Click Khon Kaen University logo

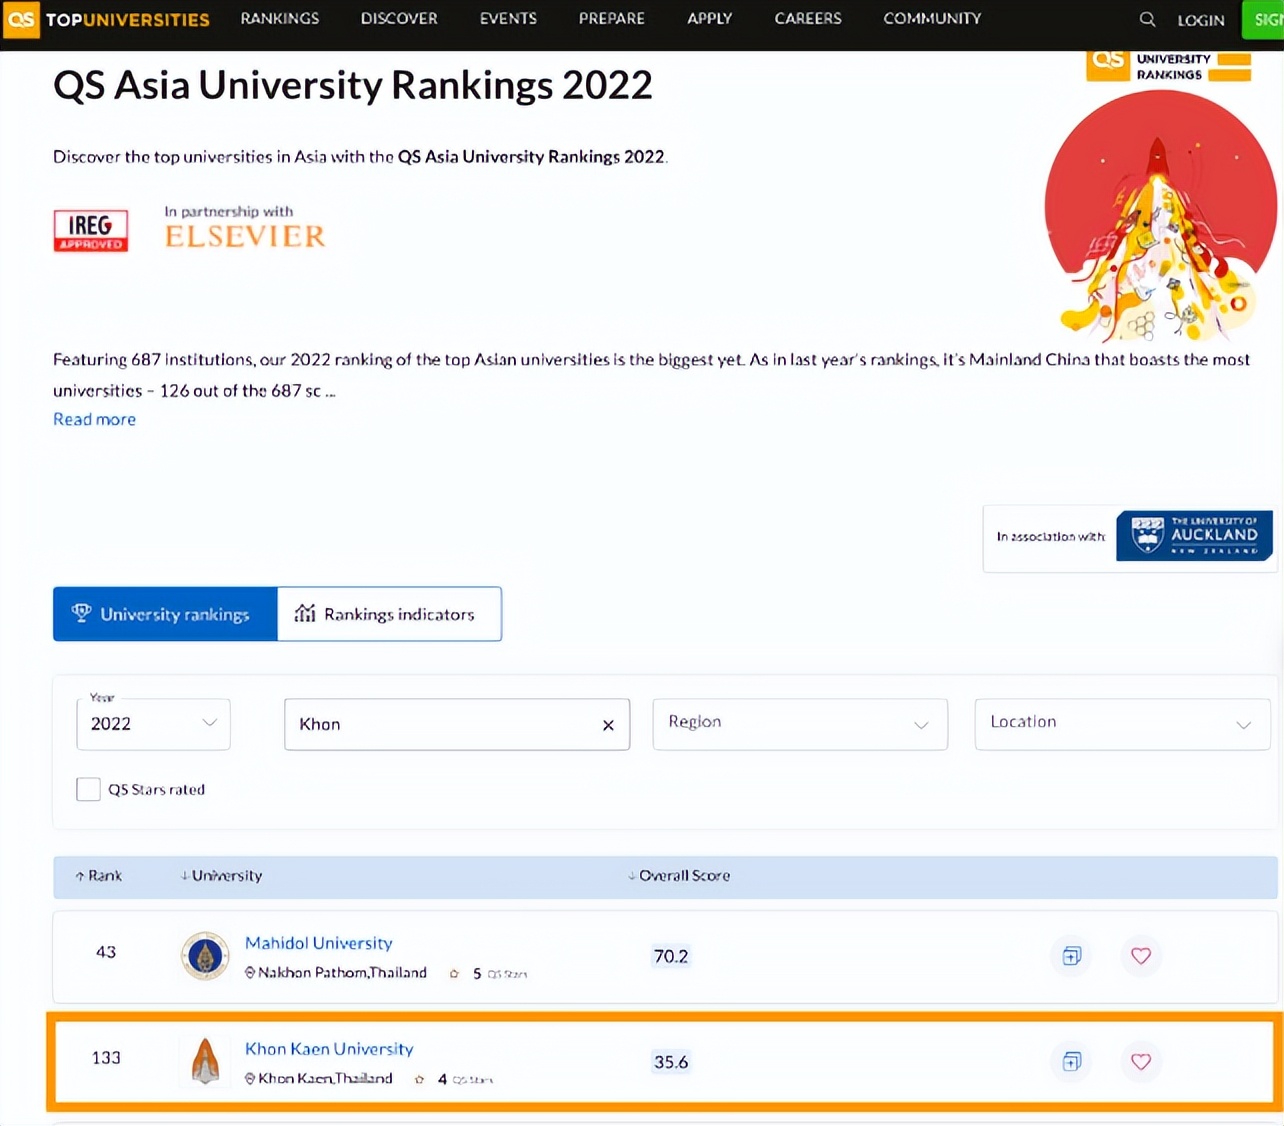coord(205,1061)
